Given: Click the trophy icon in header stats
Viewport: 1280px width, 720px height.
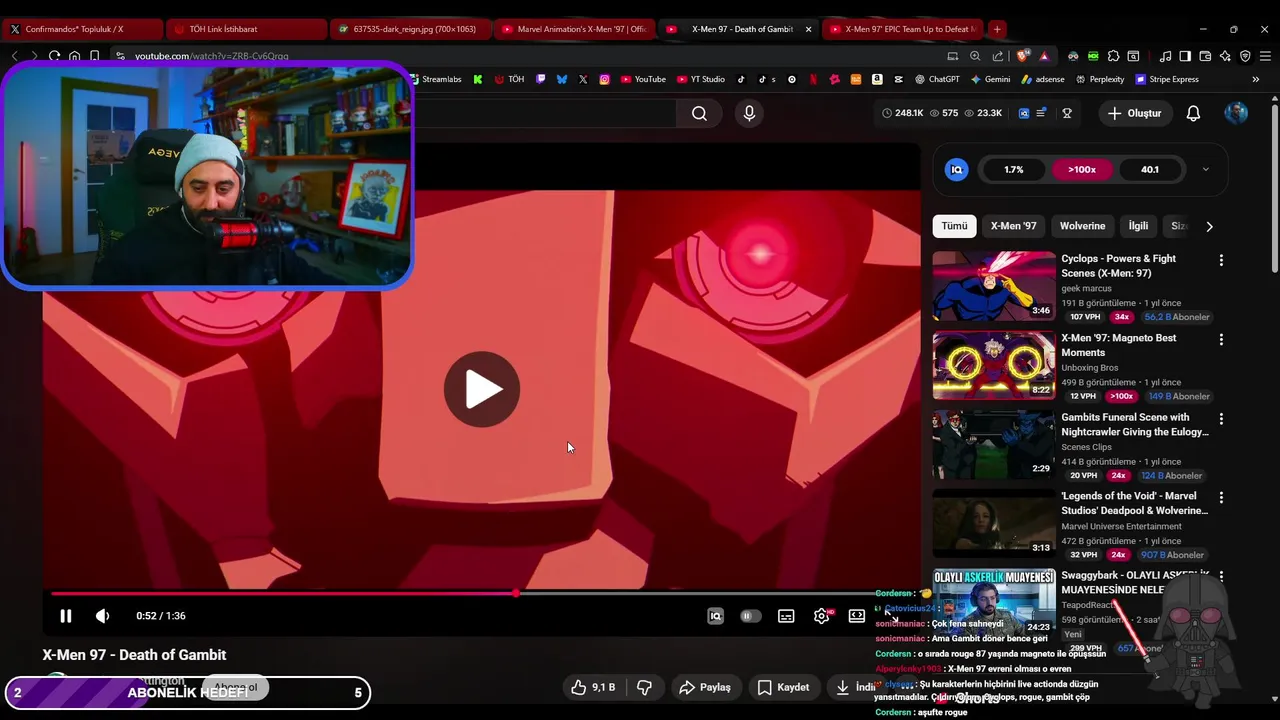Looking at the screenshot, I should coord(1067,113).
